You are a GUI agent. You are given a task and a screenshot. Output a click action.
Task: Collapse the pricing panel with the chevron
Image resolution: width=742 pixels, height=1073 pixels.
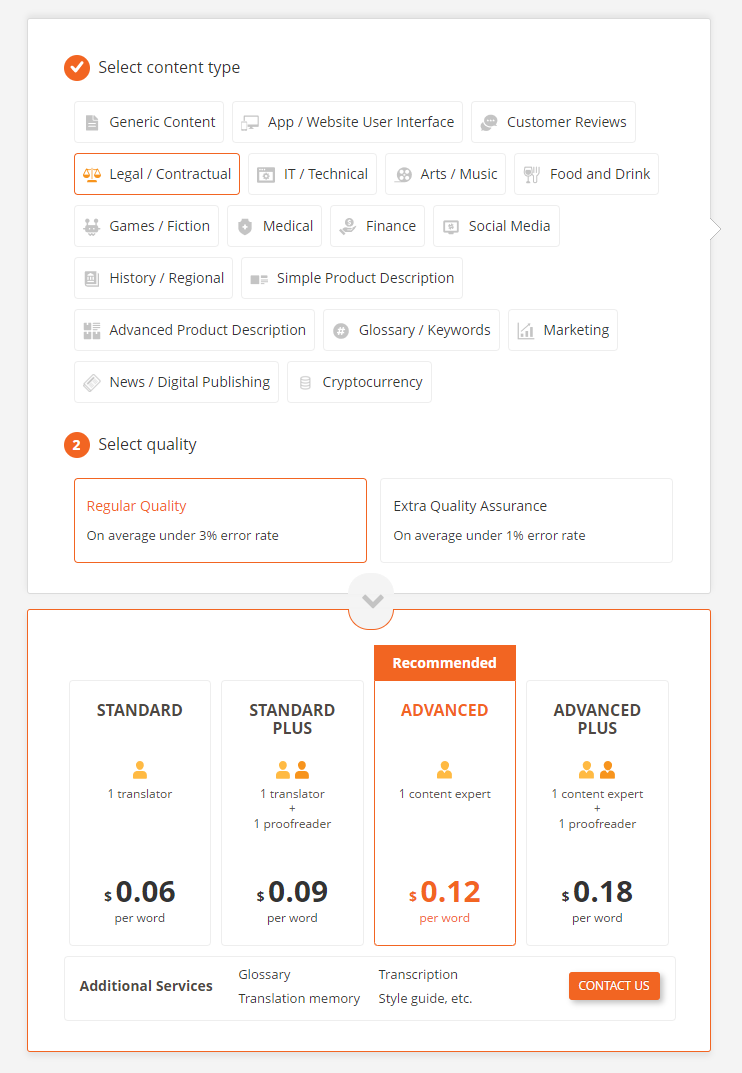pyautogui.click(x=372, y=601)
